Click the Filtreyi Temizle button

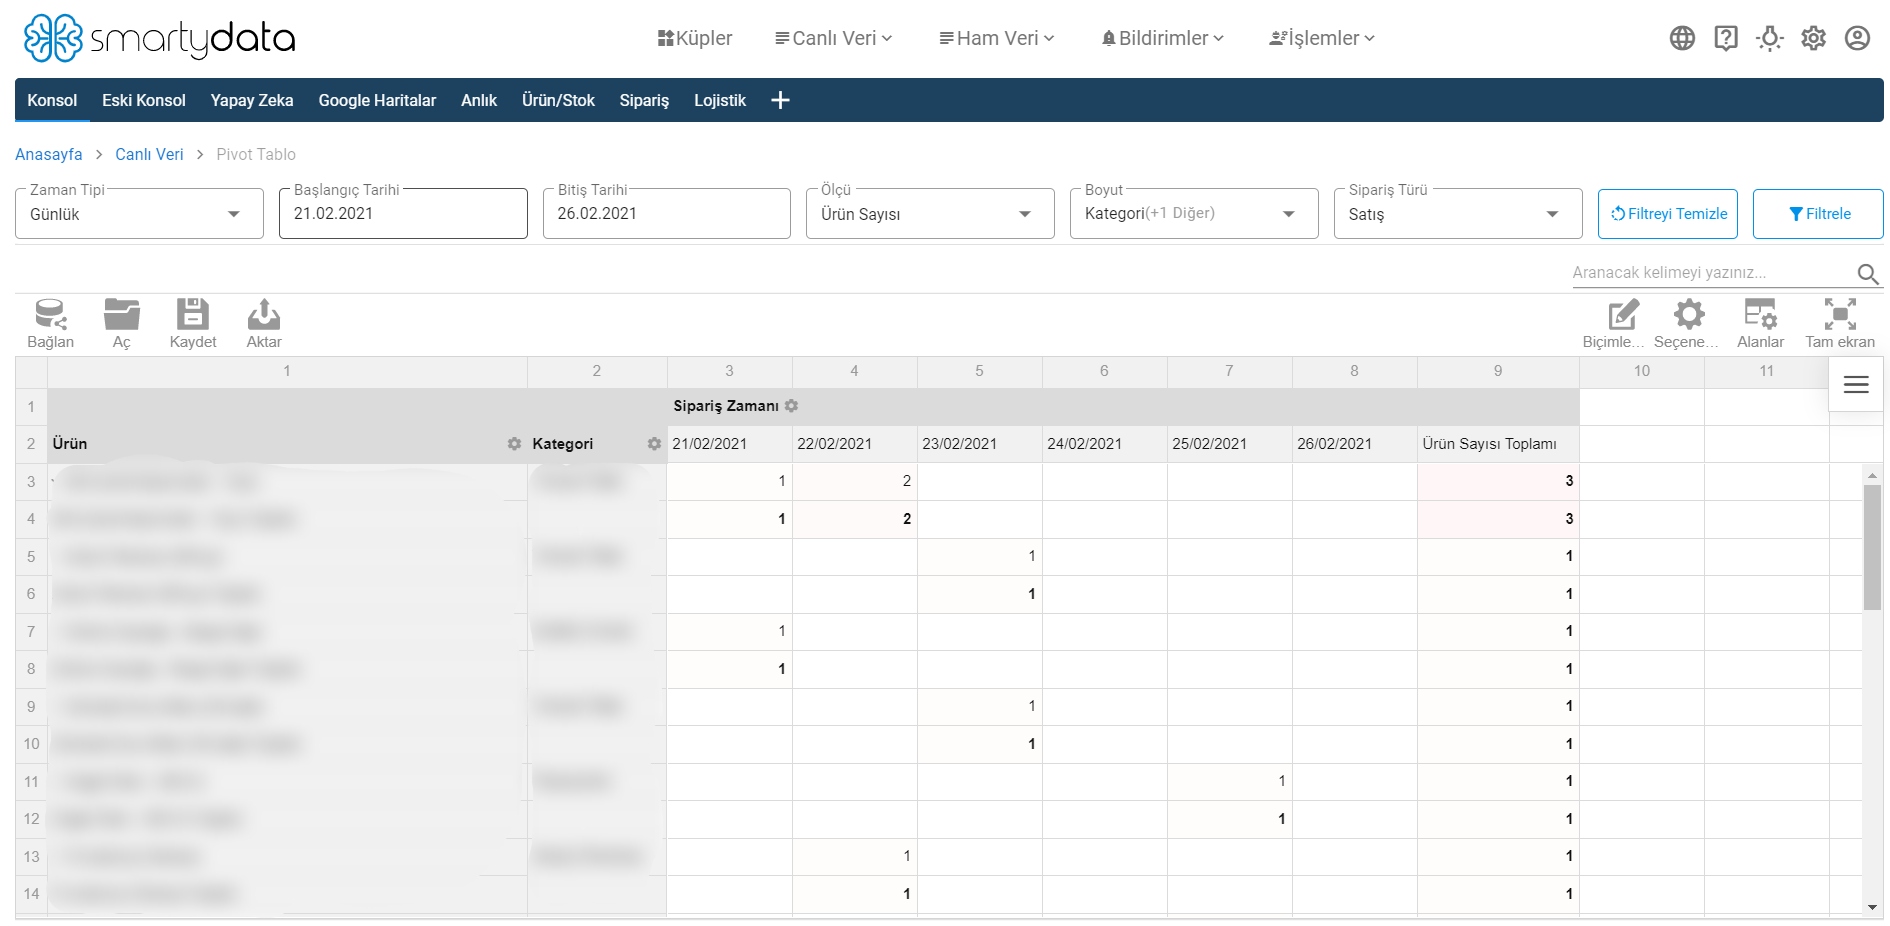[x=1668, y=214]
